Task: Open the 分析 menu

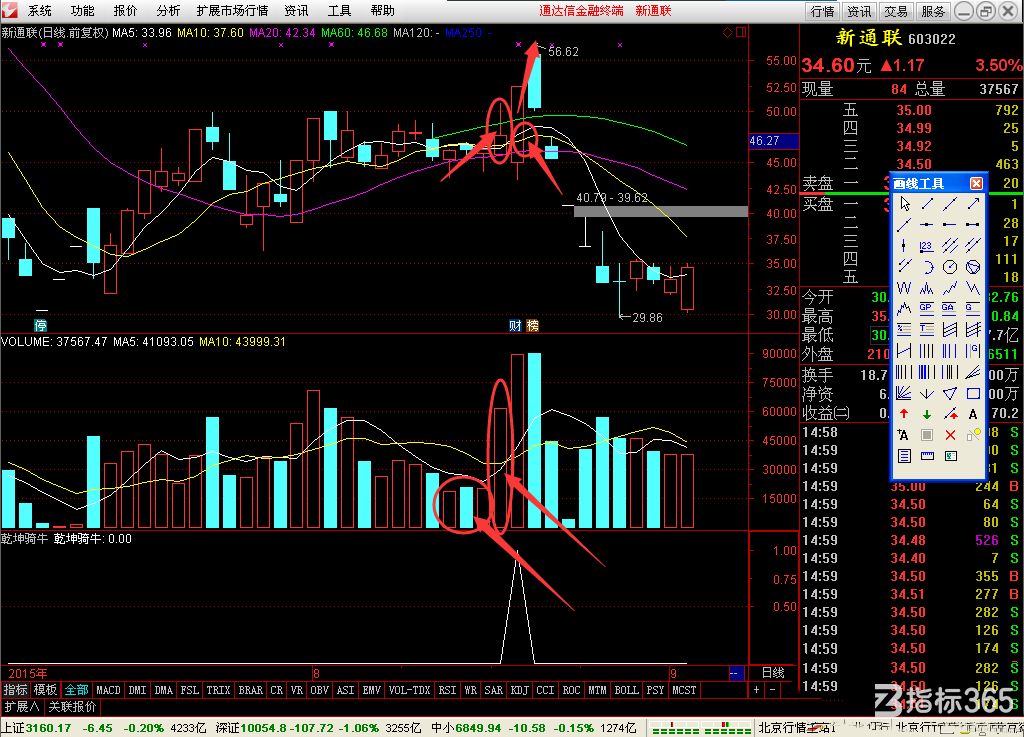Action: 168,10
